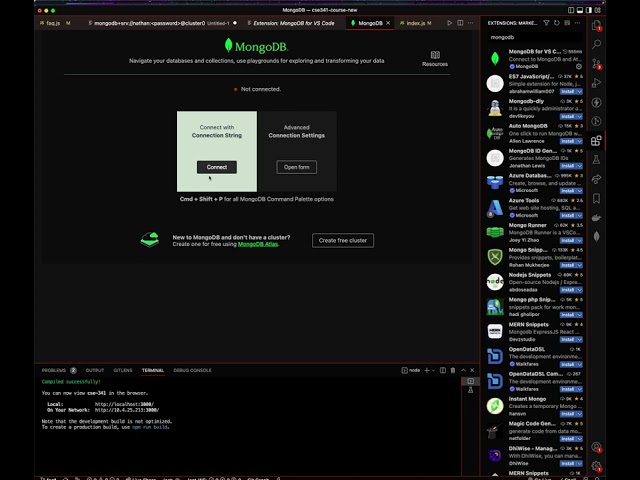This screenshot has width=640, height=480.
Task: Open the Explorer view in the activity bar
Action: tap(596, 25)
